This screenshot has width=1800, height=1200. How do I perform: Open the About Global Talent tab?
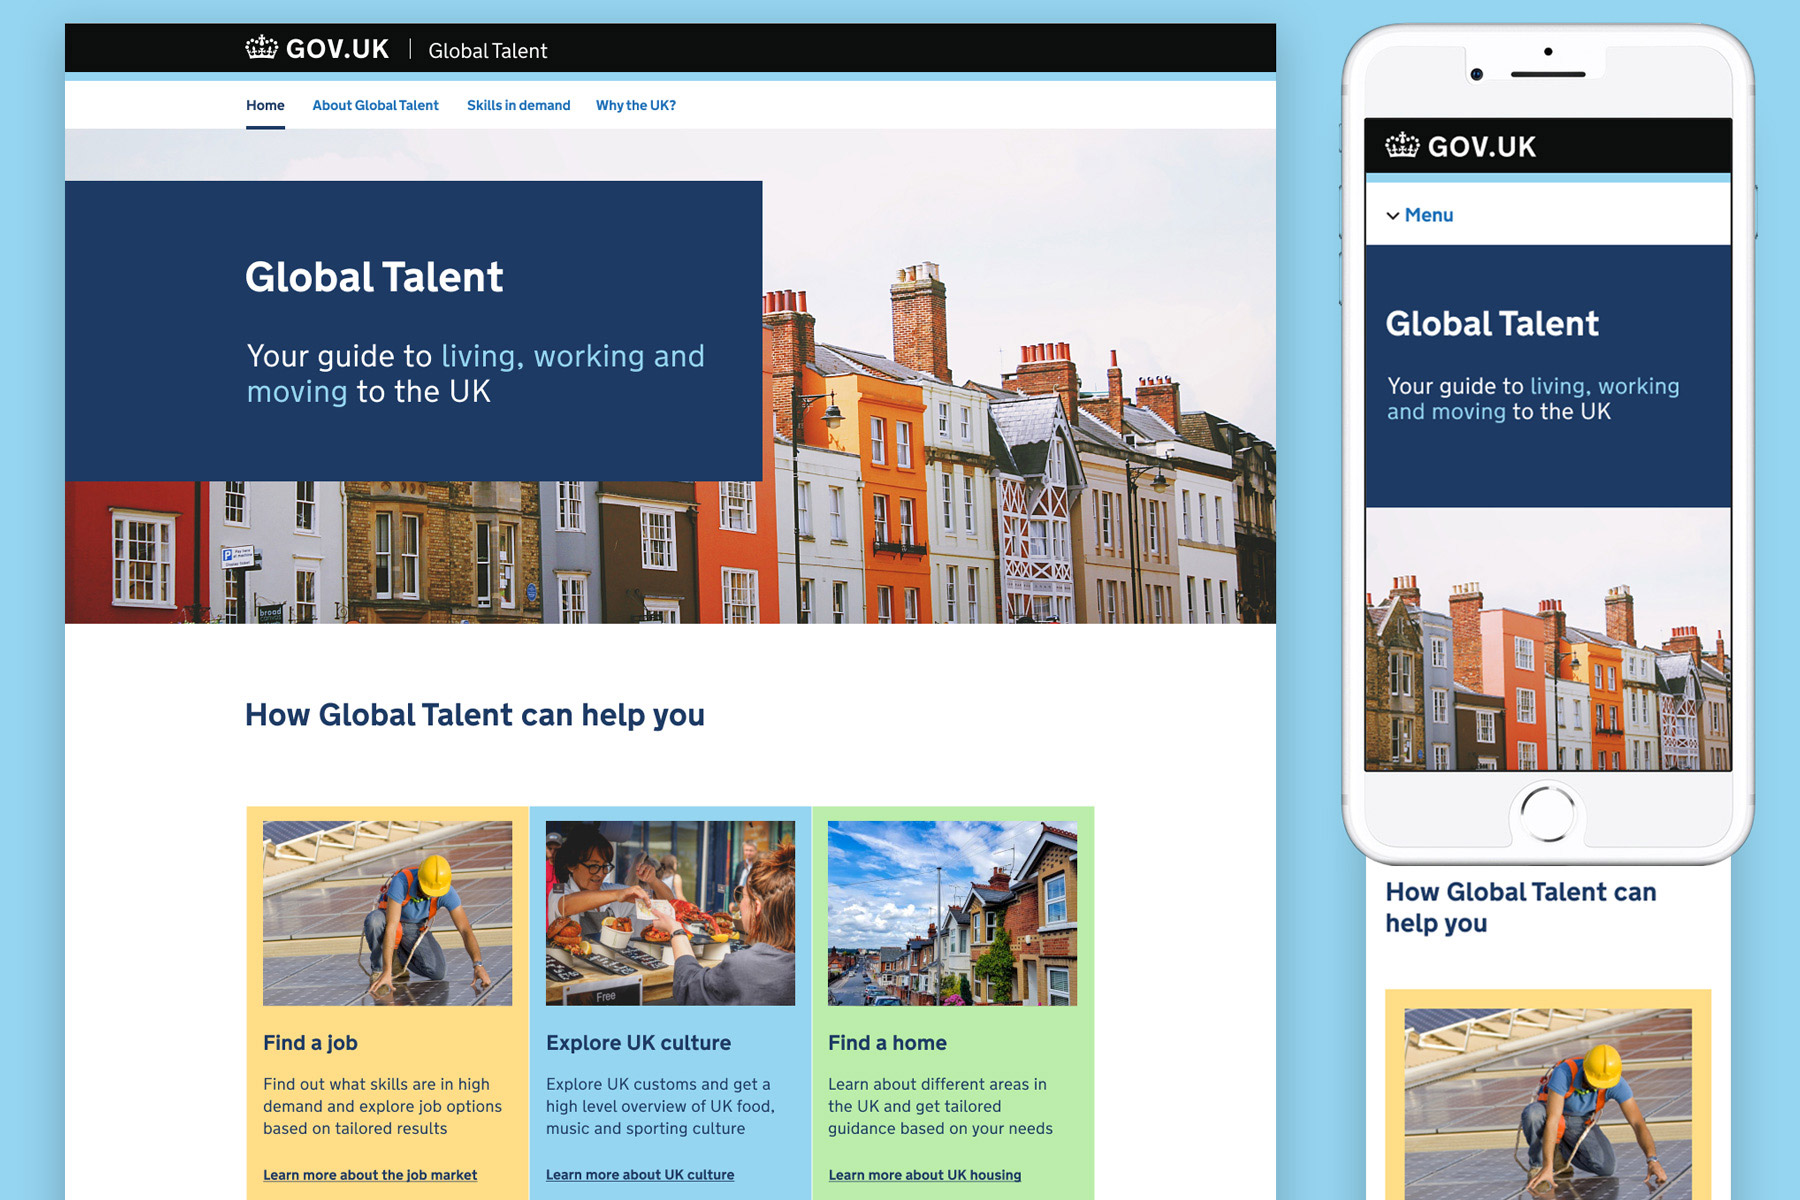pos(375,105)
